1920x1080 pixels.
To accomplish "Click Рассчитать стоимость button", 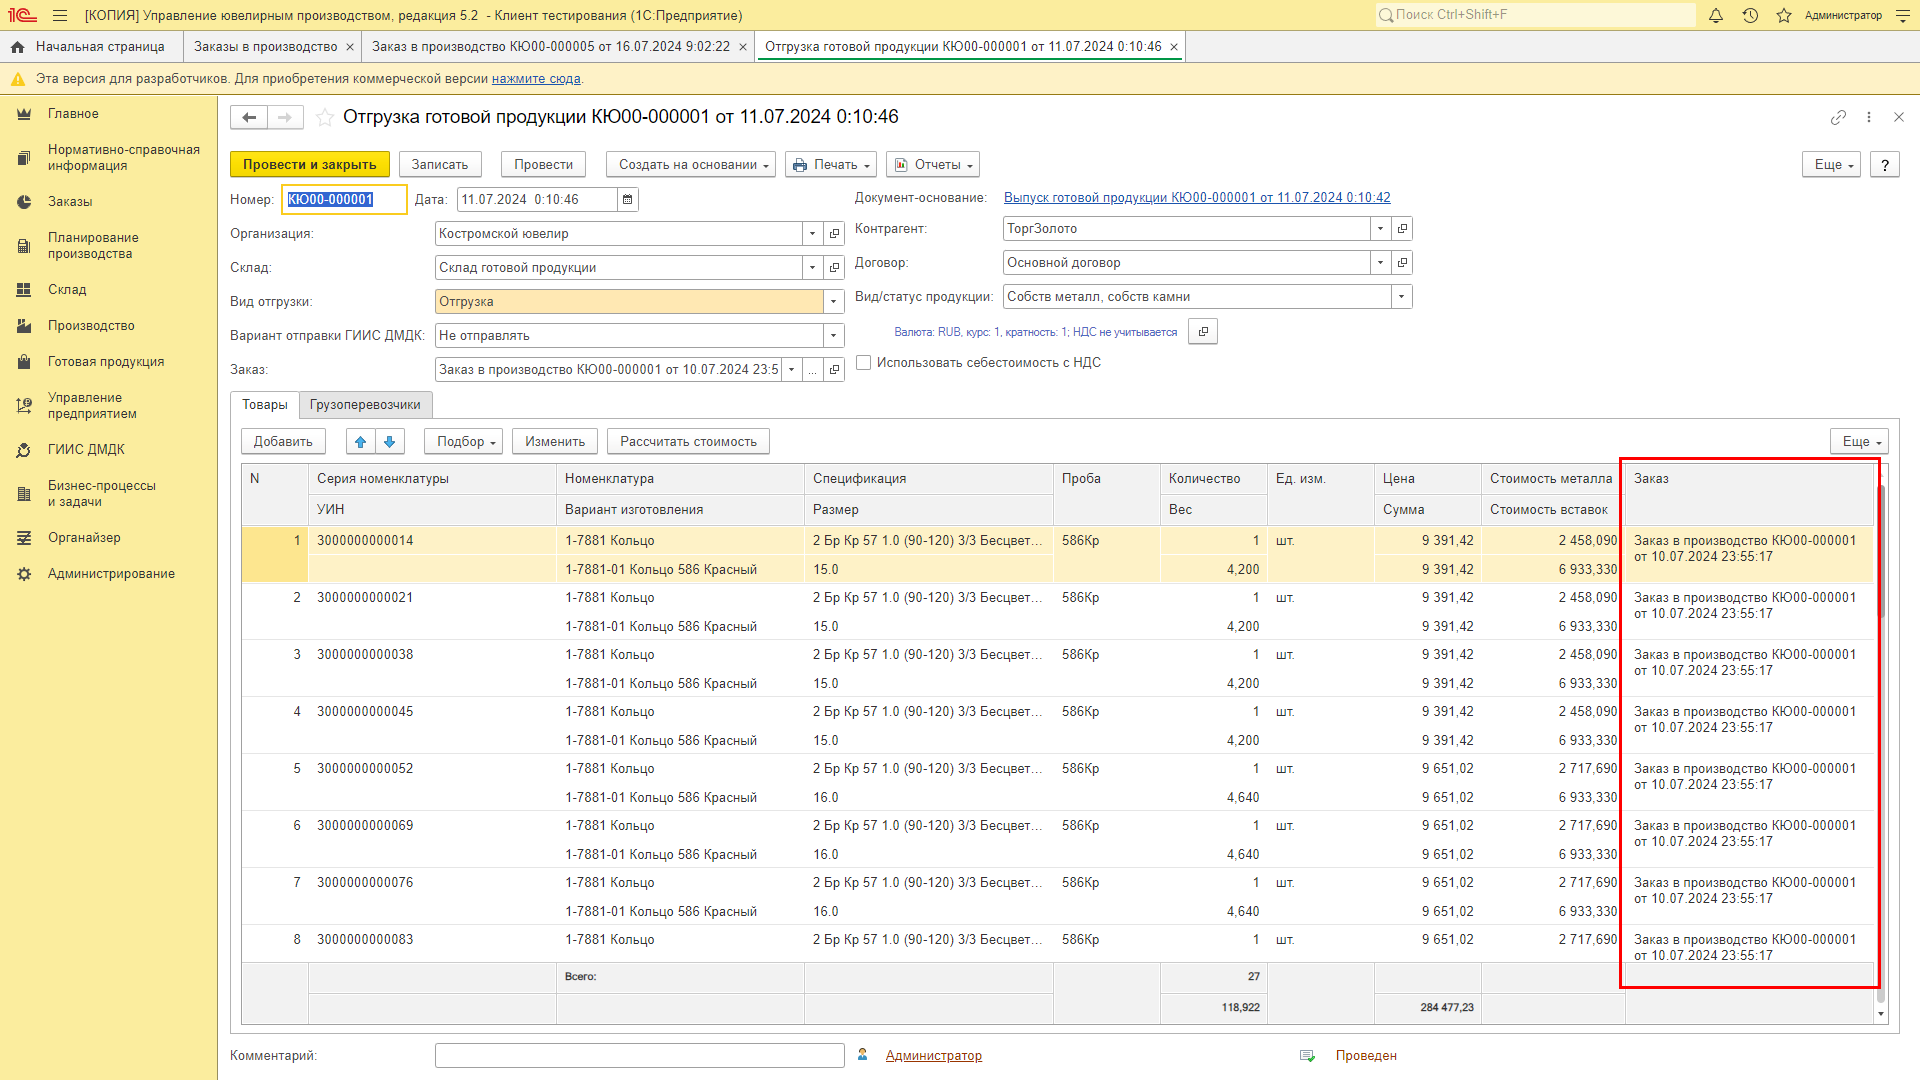I will point(688,442).
